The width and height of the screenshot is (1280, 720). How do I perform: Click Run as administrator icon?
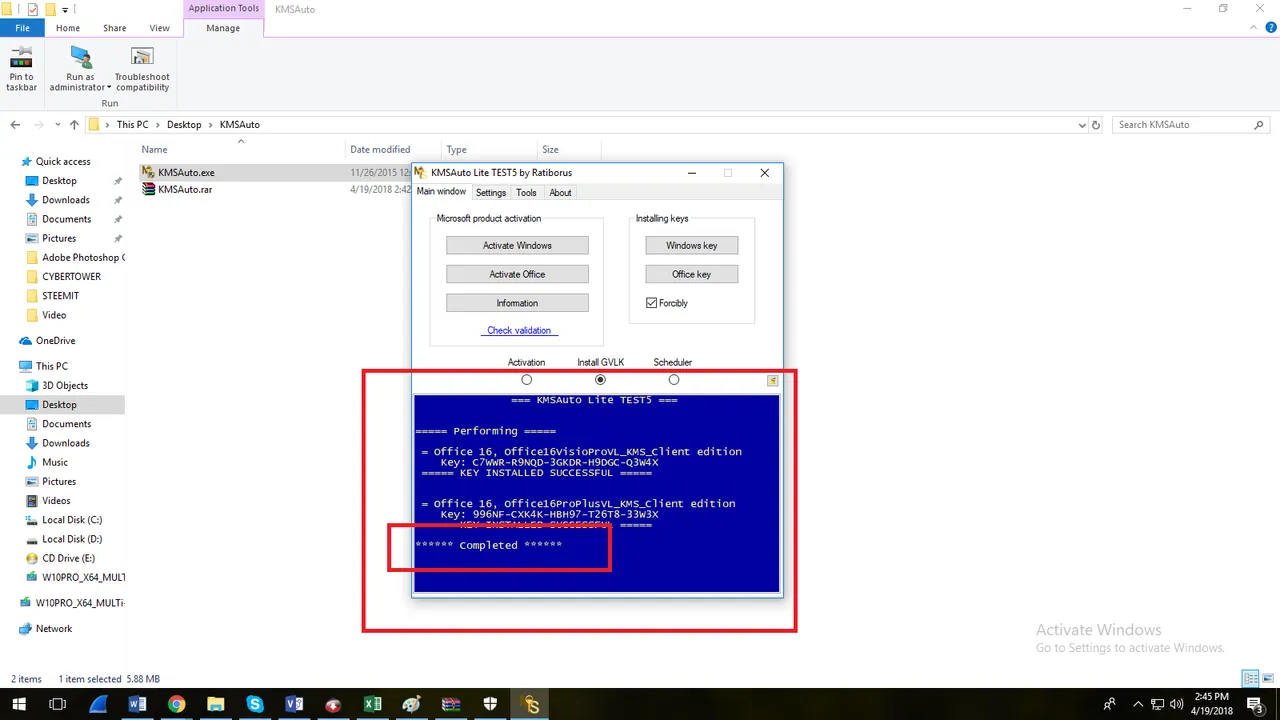(80, 58)
